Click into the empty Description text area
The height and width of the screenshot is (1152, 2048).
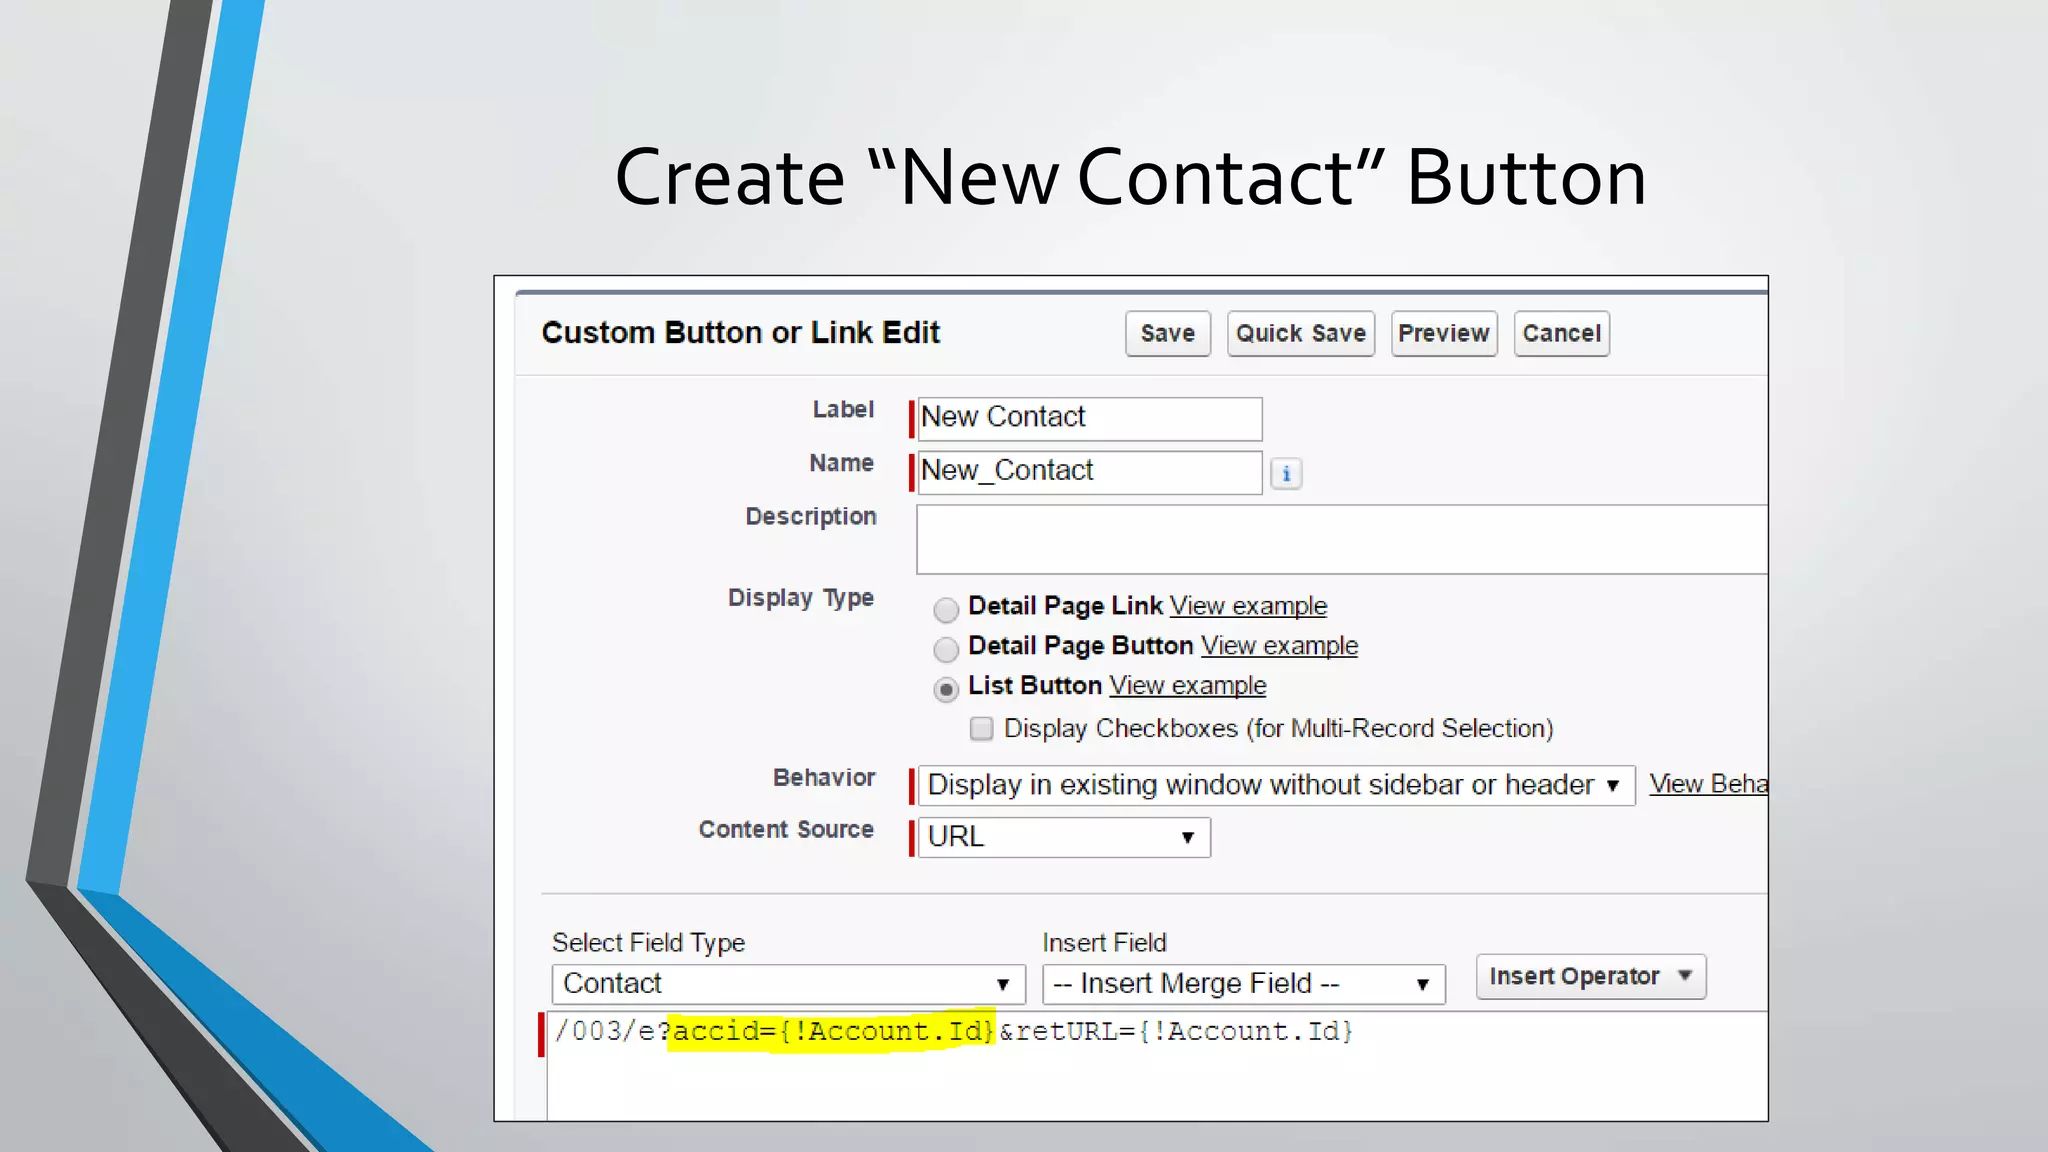pos(1341,540)
